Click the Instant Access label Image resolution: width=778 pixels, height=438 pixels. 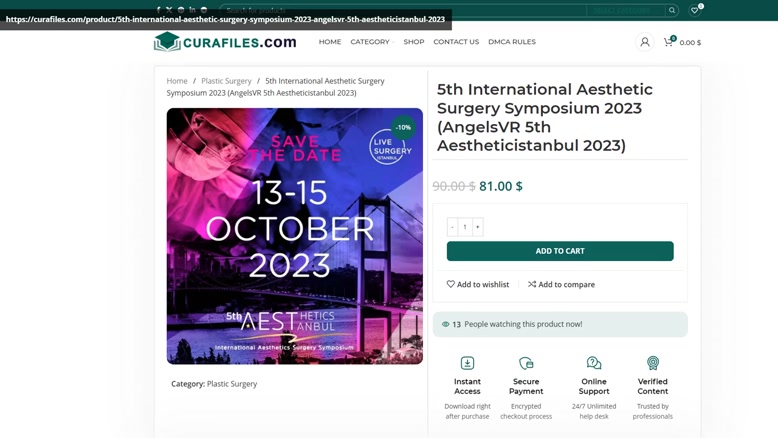[x=467, y=386]
